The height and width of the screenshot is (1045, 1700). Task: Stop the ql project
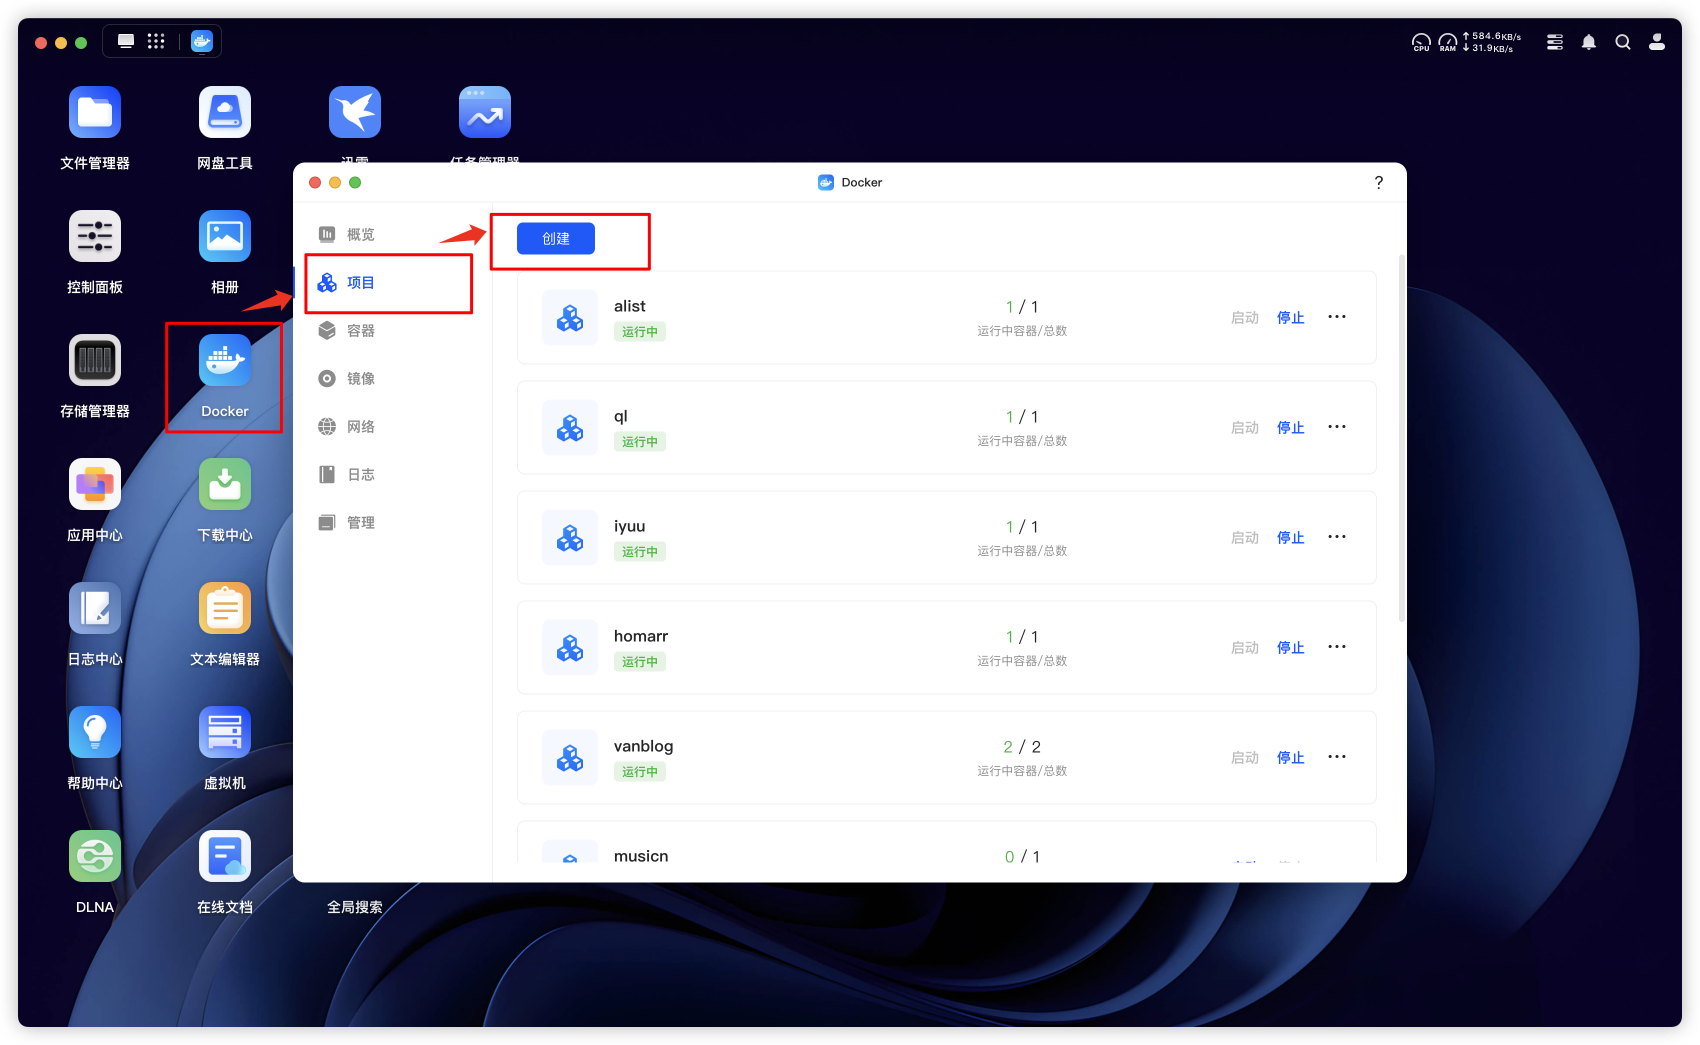pos(1291,428)
